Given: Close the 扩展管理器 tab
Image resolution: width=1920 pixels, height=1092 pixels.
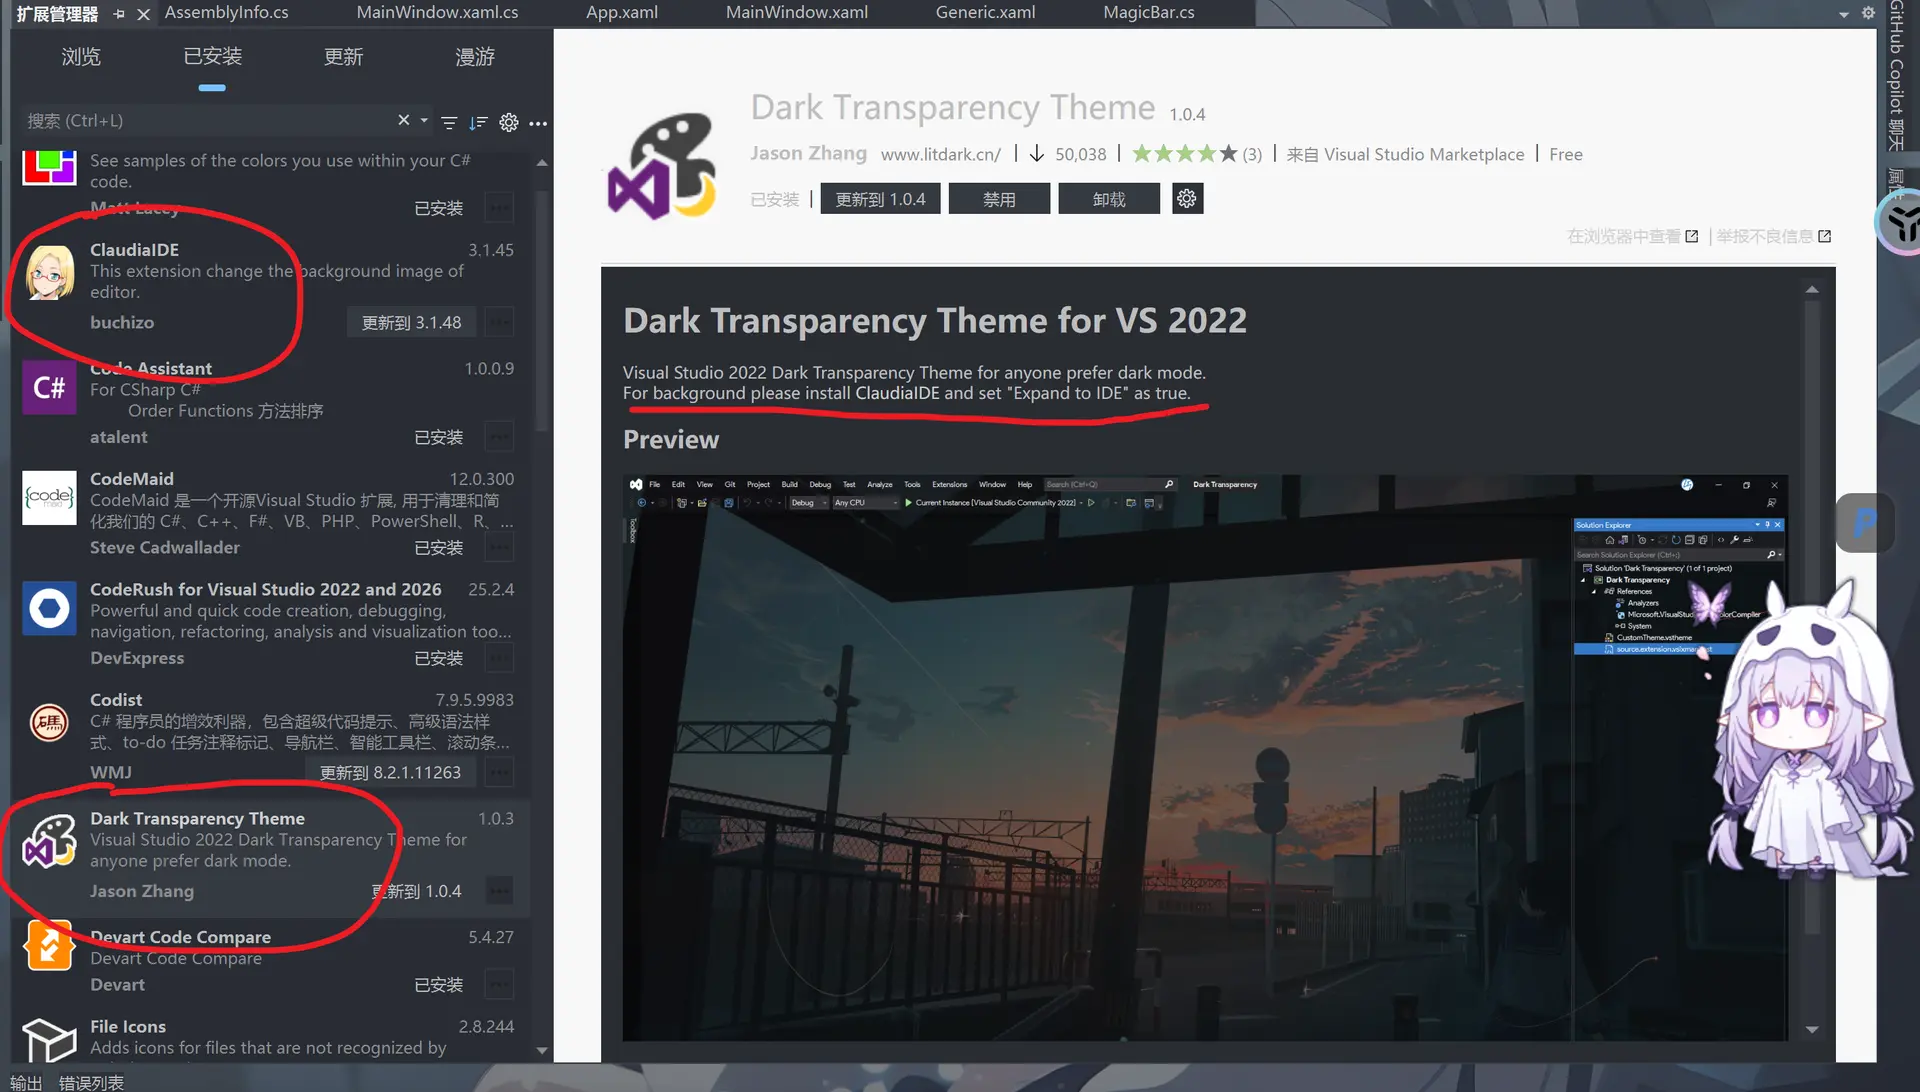Looking at the screenshot, I should [x=143, y=14].
